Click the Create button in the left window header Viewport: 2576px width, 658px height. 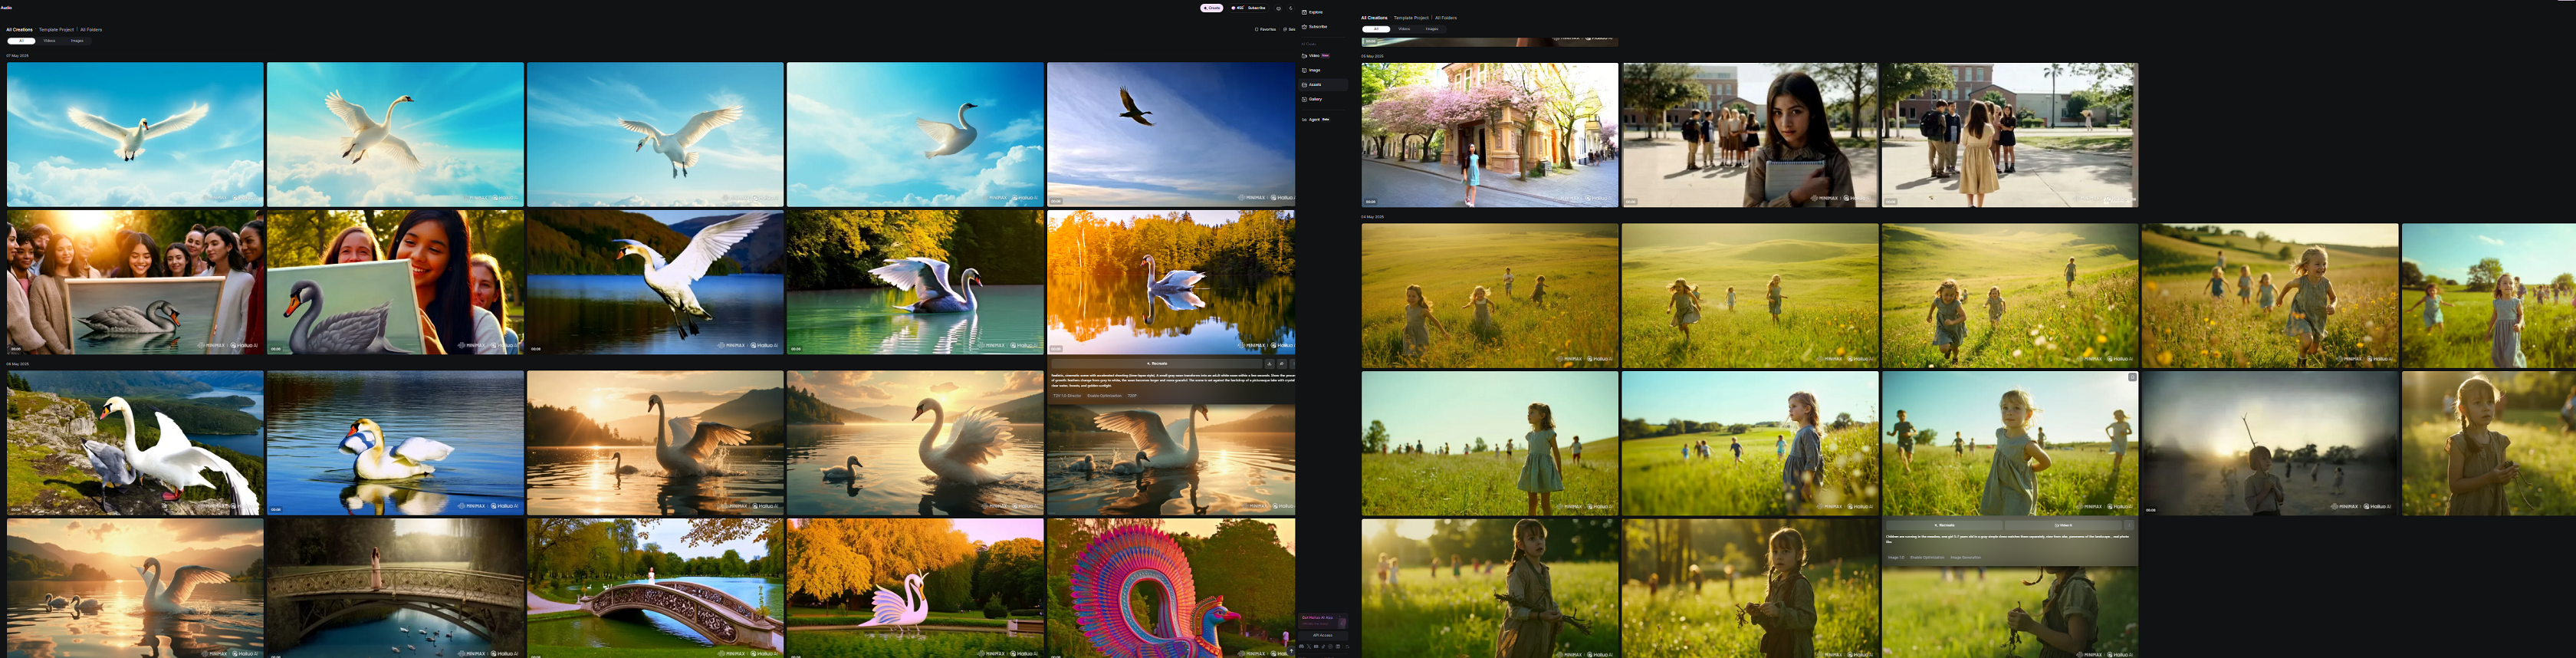click(x=1212, y=8)
